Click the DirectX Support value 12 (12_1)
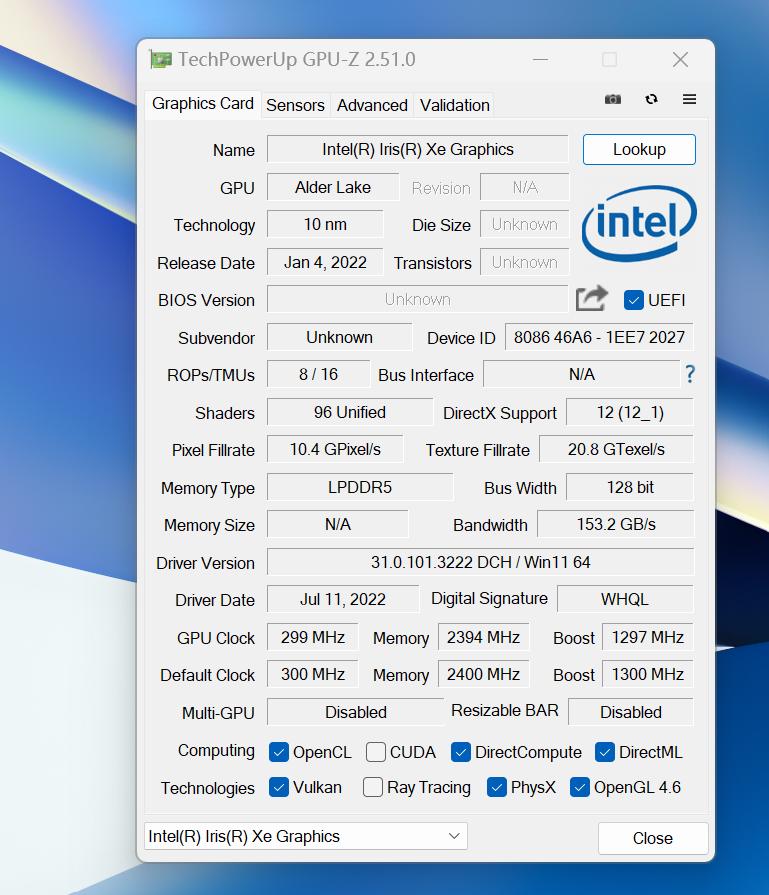Screen dimensions: 769x895 (x=630, y=412)
